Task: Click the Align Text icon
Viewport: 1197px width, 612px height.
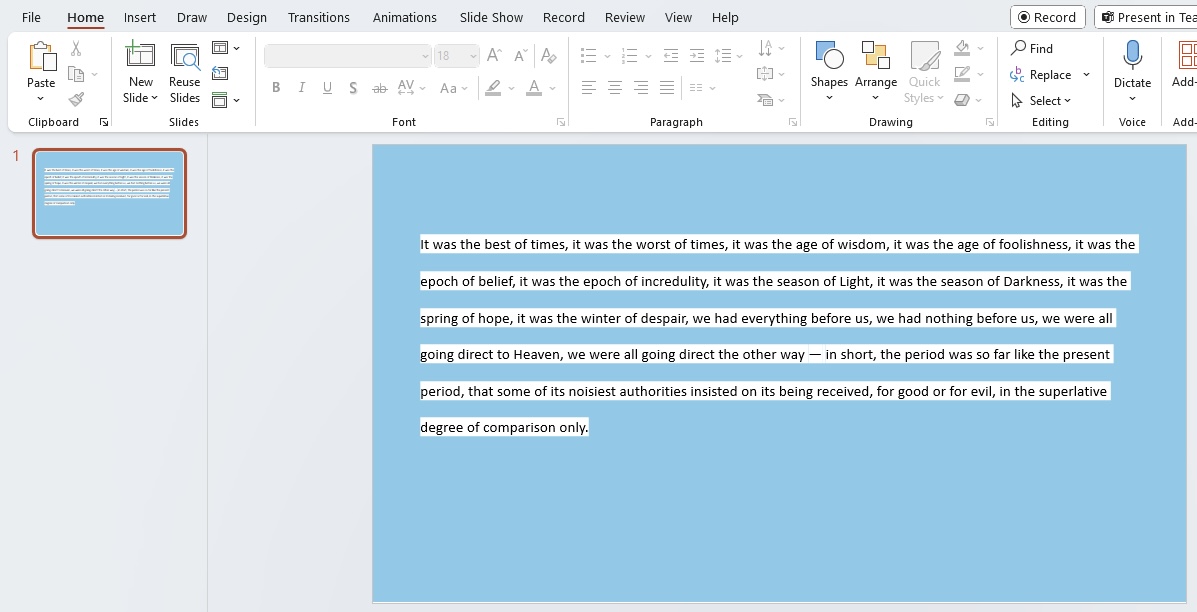Action: coord(765,73)
